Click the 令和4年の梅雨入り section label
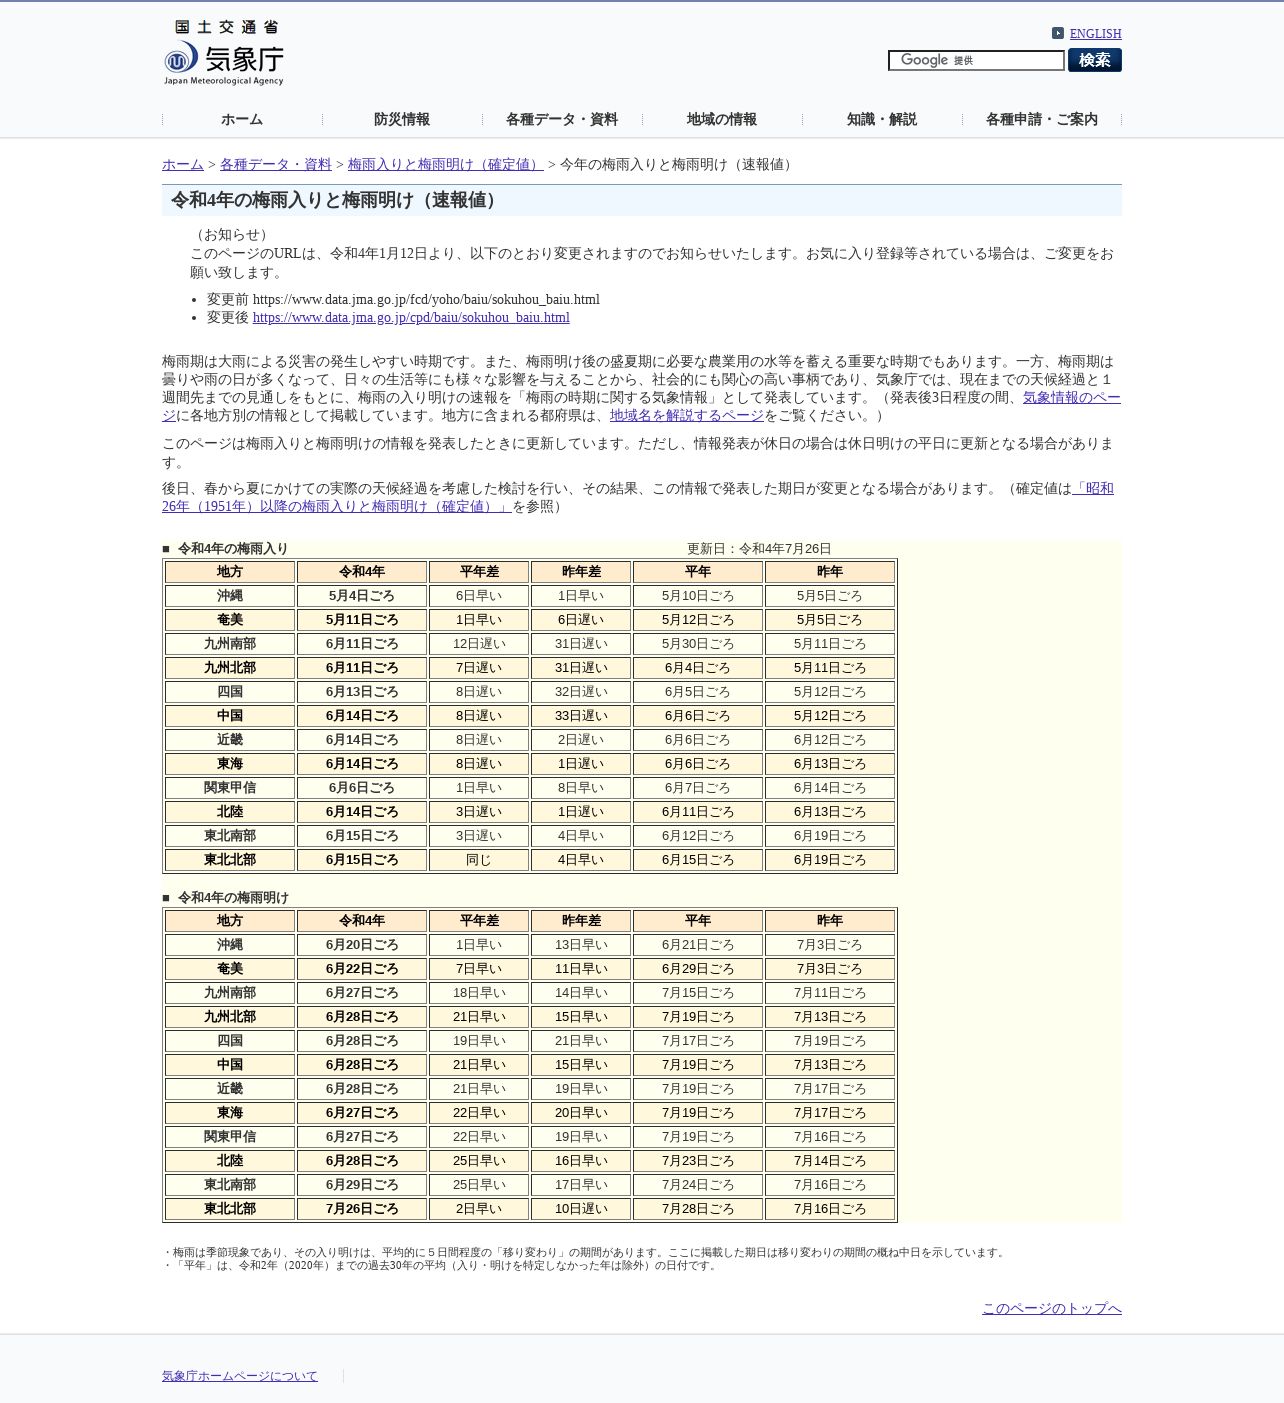1284x1403 pixels. (x=233, y=548)
